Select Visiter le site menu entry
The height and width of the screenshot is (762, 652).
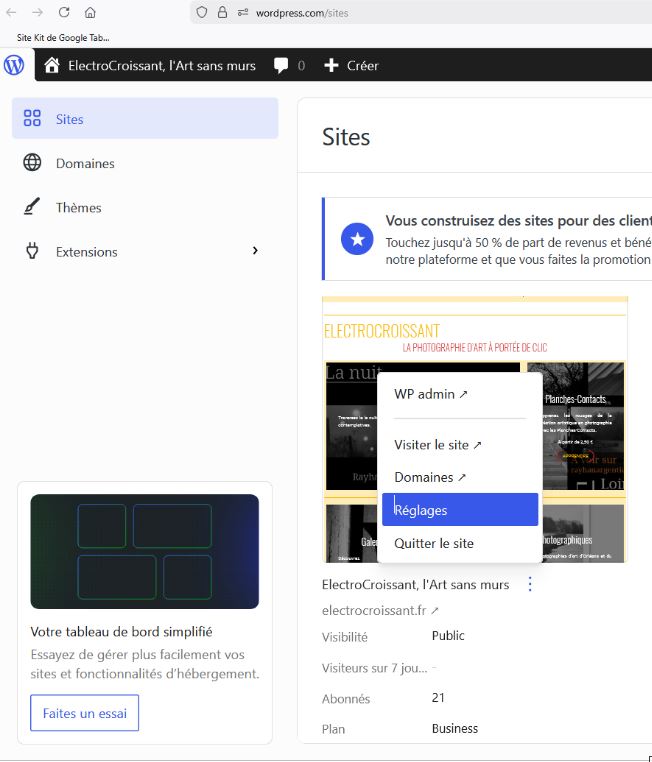tap(438, 445)
